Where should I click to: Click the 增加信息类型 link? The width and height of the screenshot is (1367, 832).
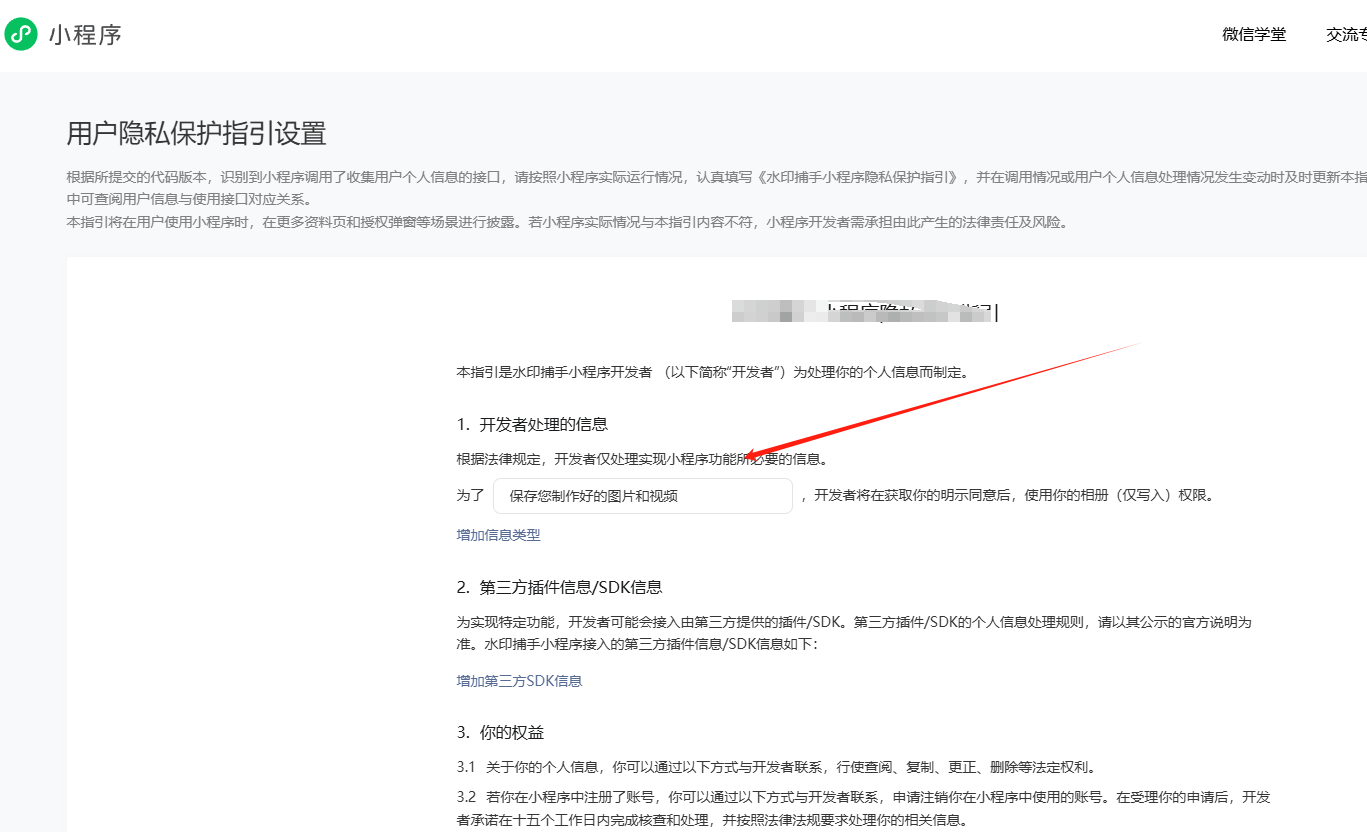(x=498, y=535)
